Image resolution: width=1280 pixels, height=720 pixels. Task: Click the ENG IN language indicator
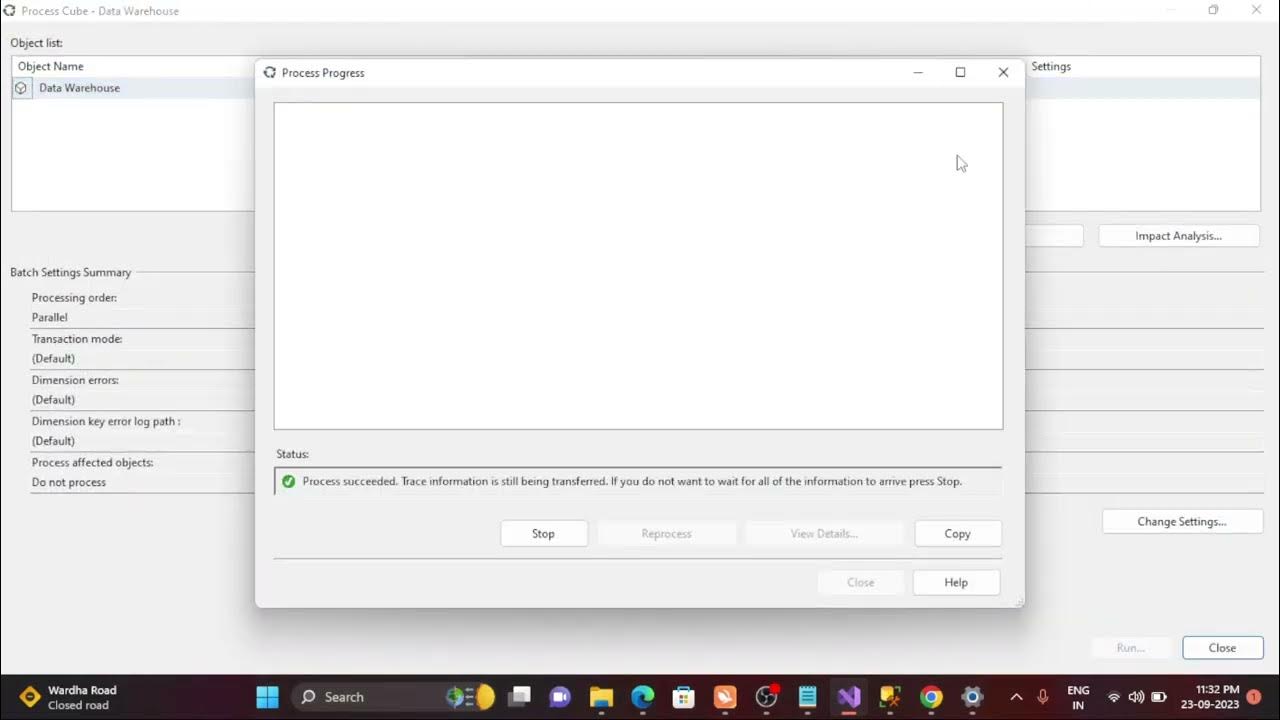coord(1078,697)
